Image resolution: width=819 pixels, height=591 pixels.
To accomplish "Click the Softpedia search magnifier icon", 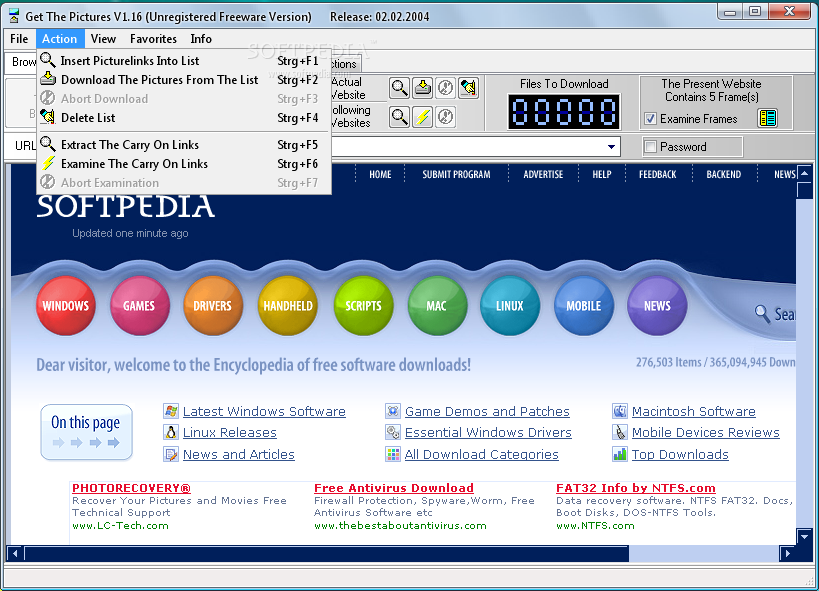I will click(x=762, y=314).
